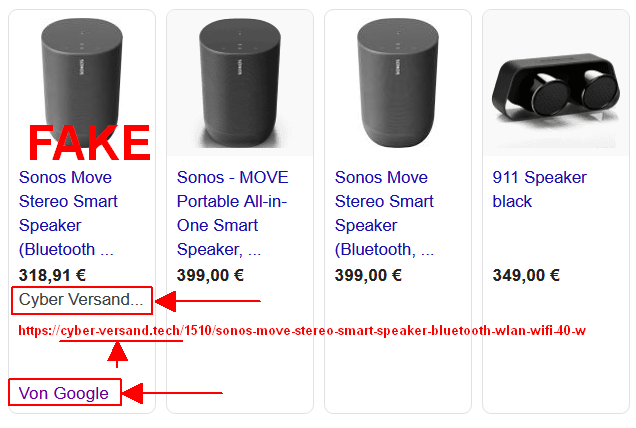Click the second Sonos Move product image
The image size is (636, 428).
click(x=240, y=83)
